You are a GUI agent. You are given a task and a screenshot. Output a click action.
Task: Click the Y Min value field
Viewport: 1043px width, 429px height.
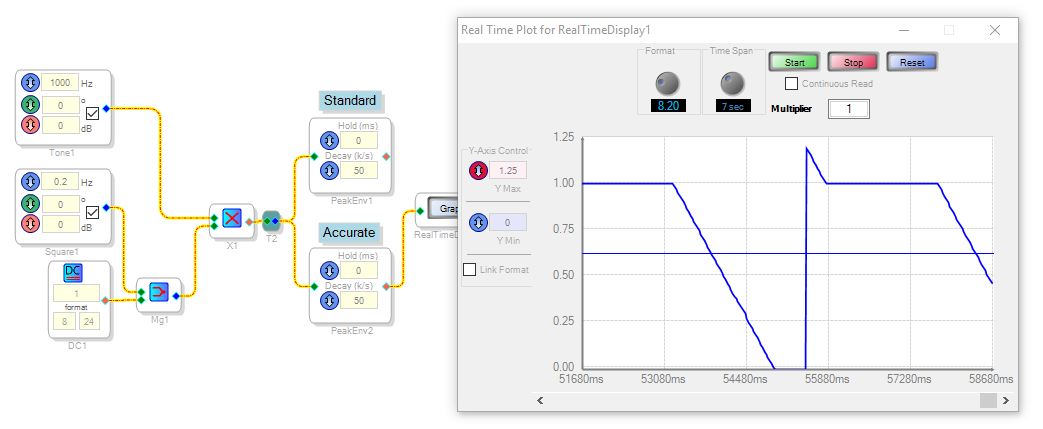pyautogui.click(x=508, y=223)
